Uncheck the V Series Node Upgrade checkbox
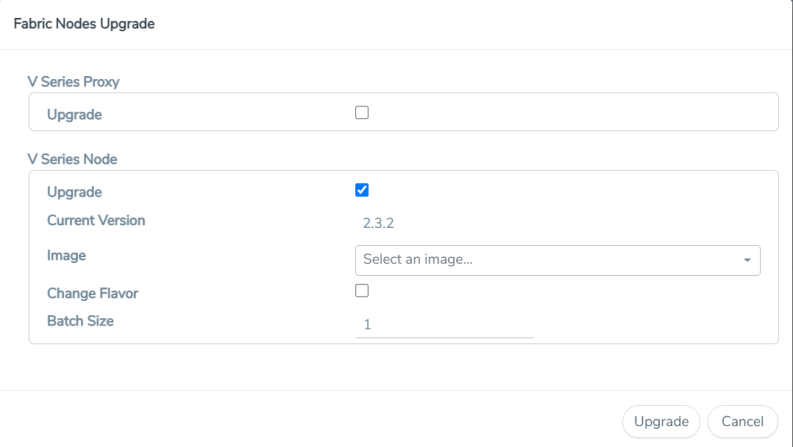This screenshot has width=793, height=447. point(362,190)
